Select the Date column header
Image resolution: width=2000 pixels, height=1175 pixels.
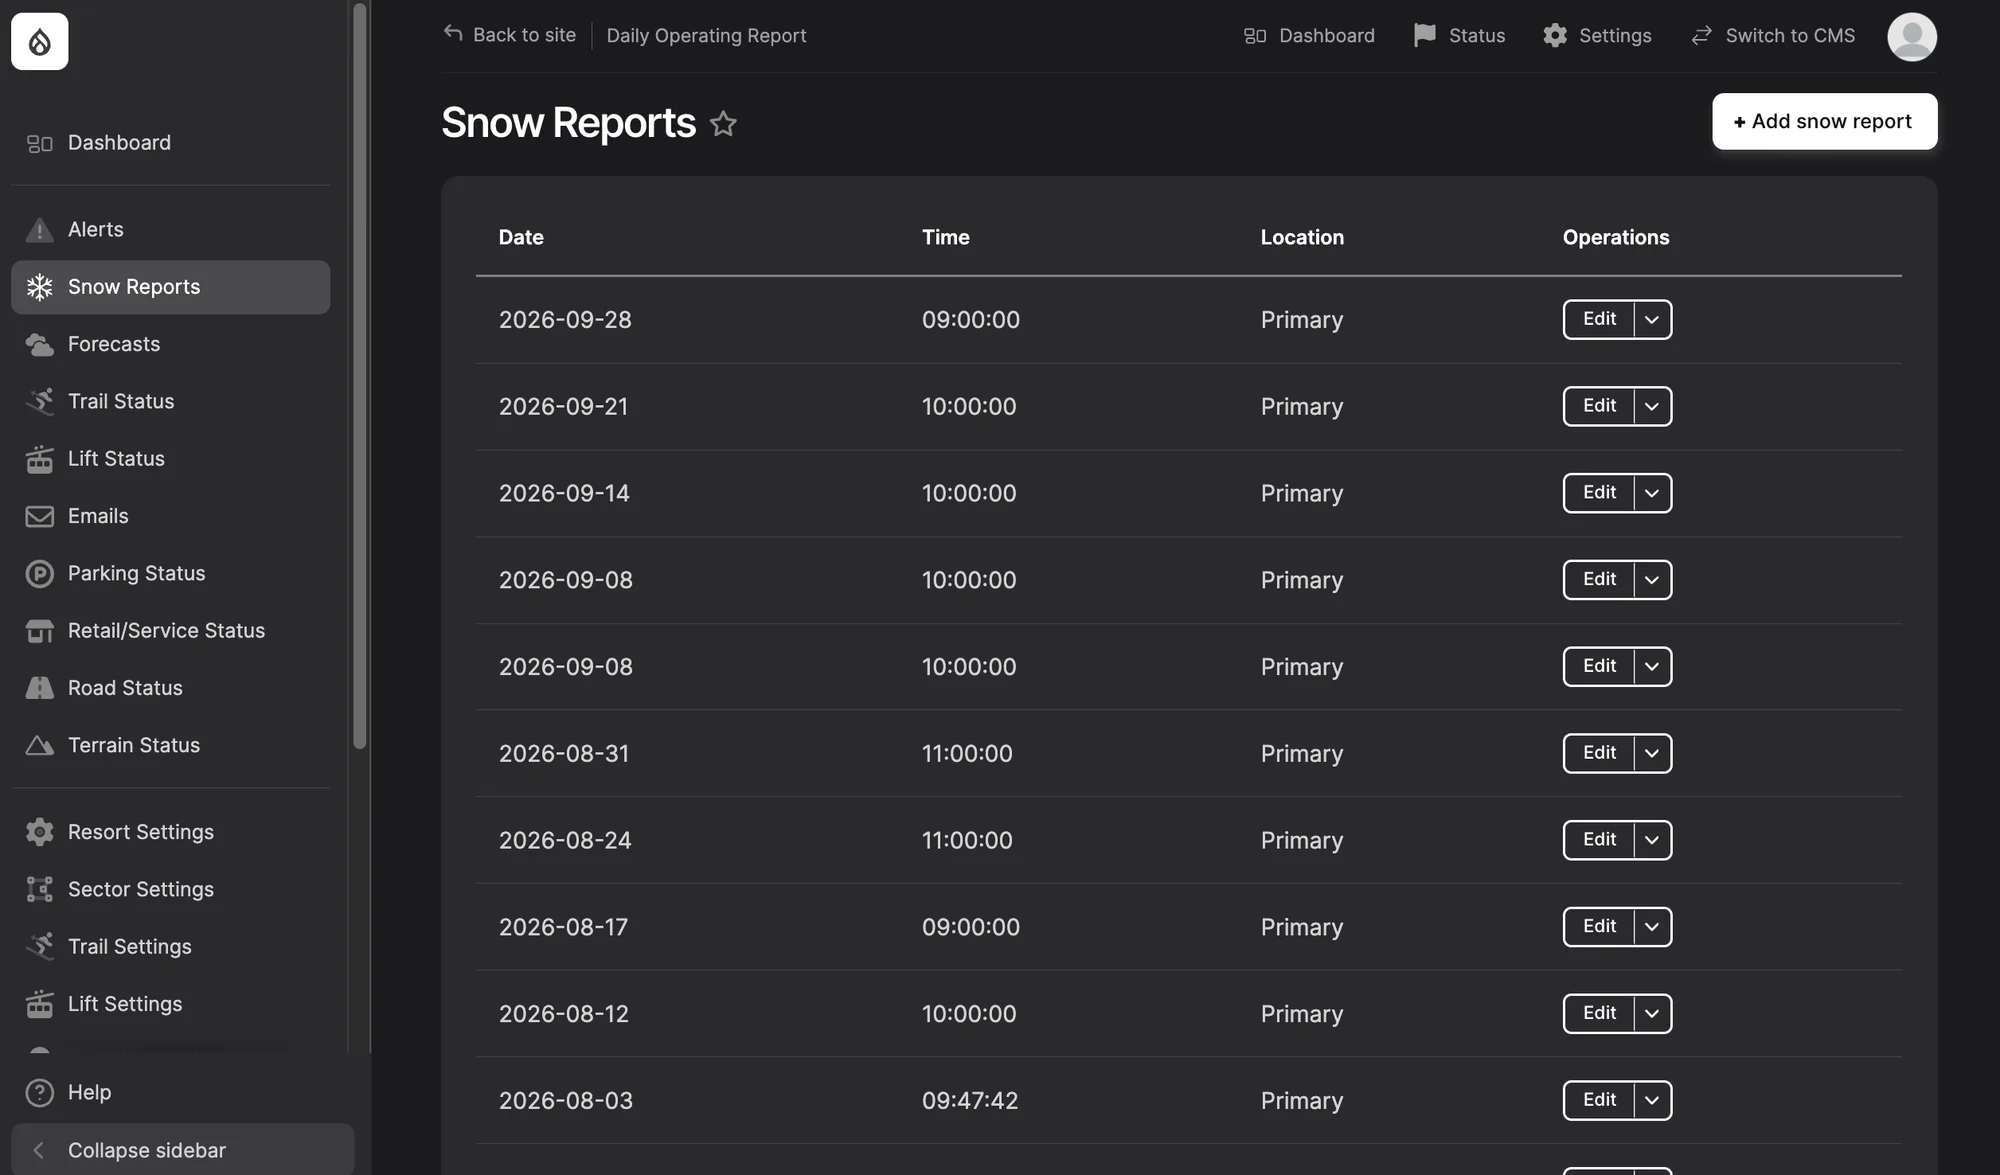pyautogui.click(x=521, y=238)
